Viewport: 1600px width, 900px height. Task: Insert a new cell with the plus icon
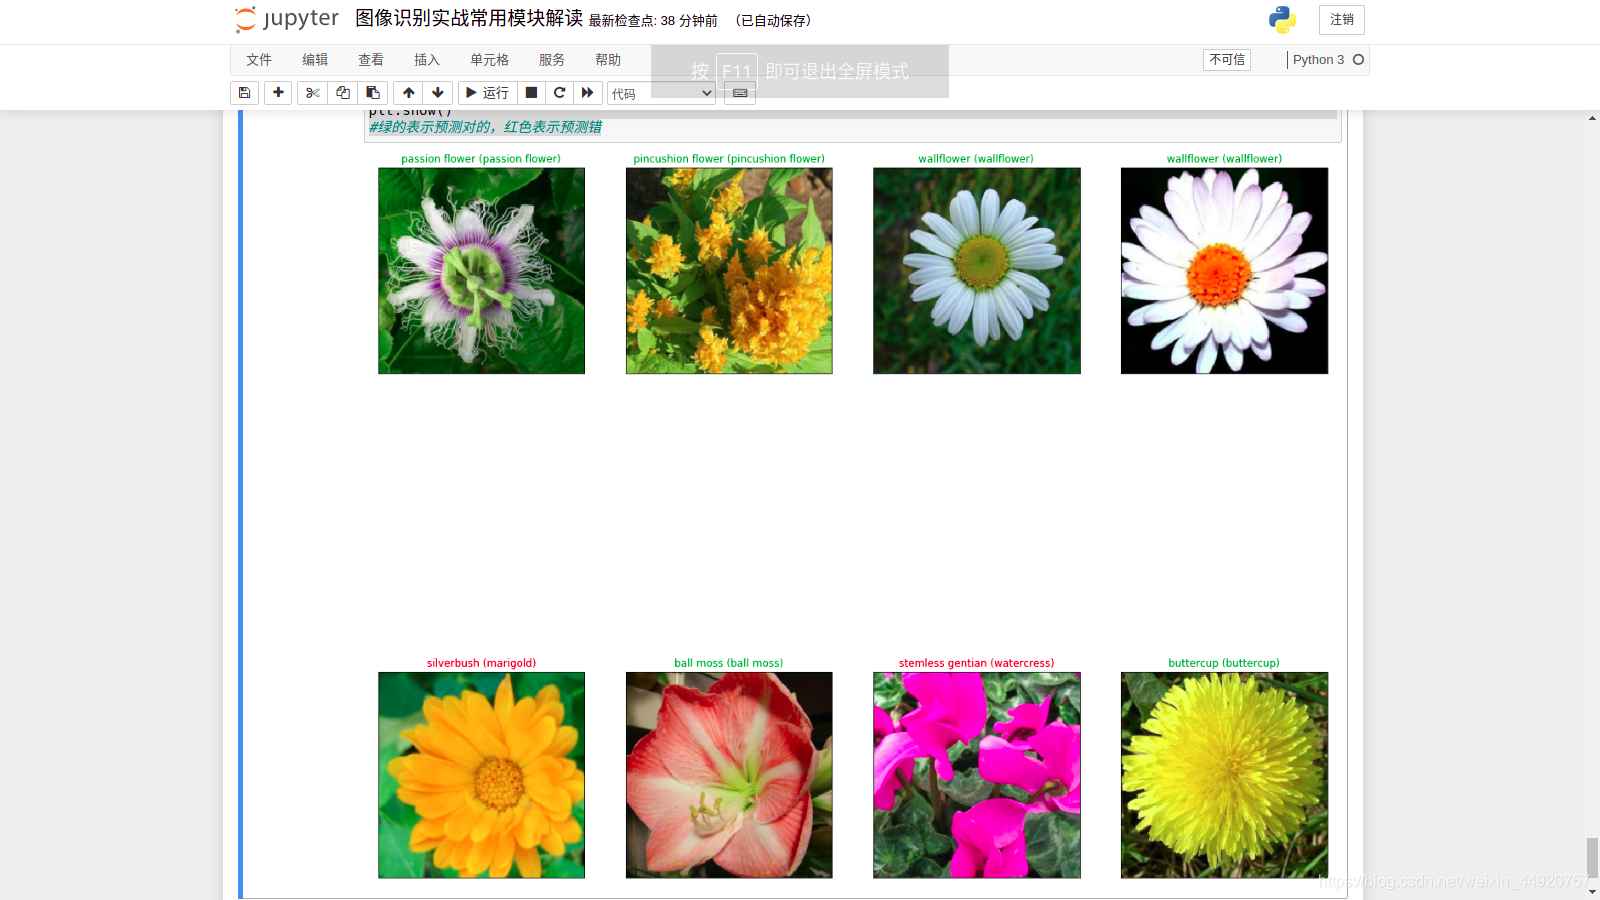coord(277,92)
